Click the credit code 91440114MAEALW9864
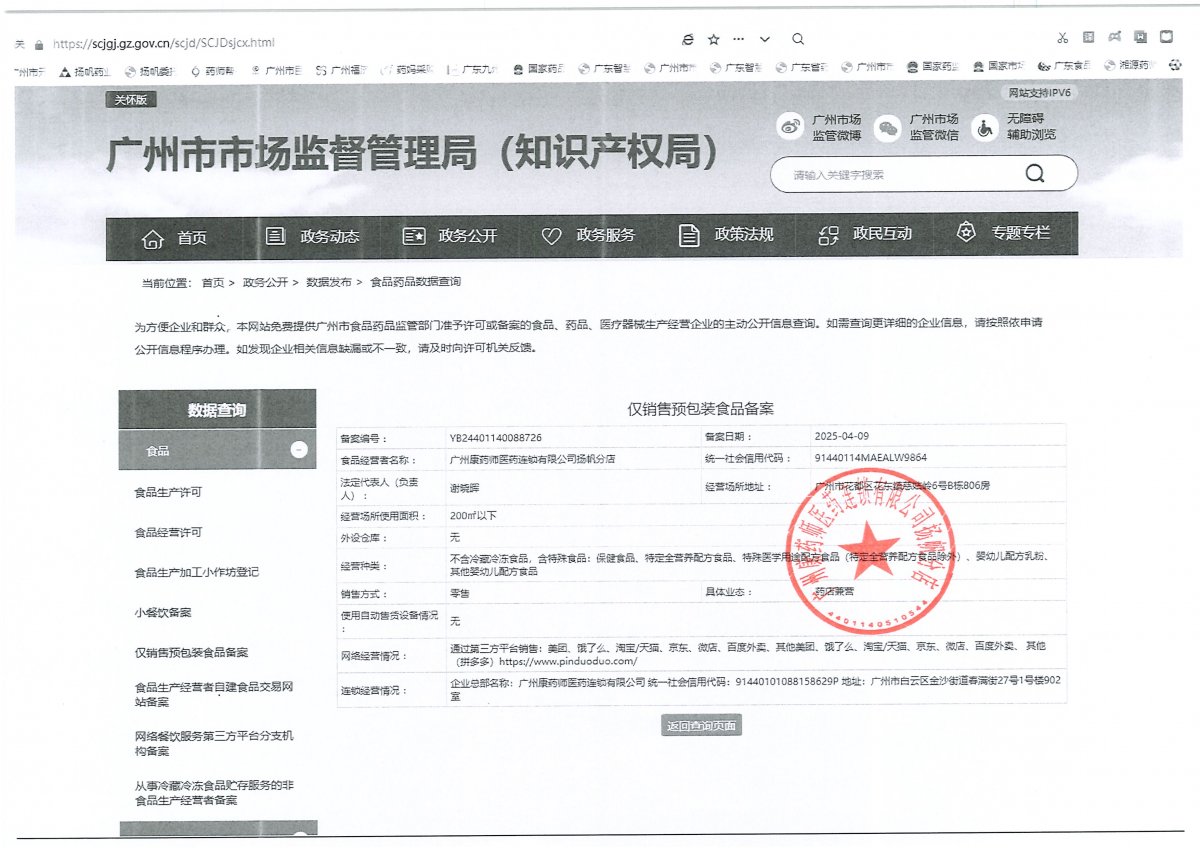The width and height of the screenshot is (1200, 848). pos(871,458)
